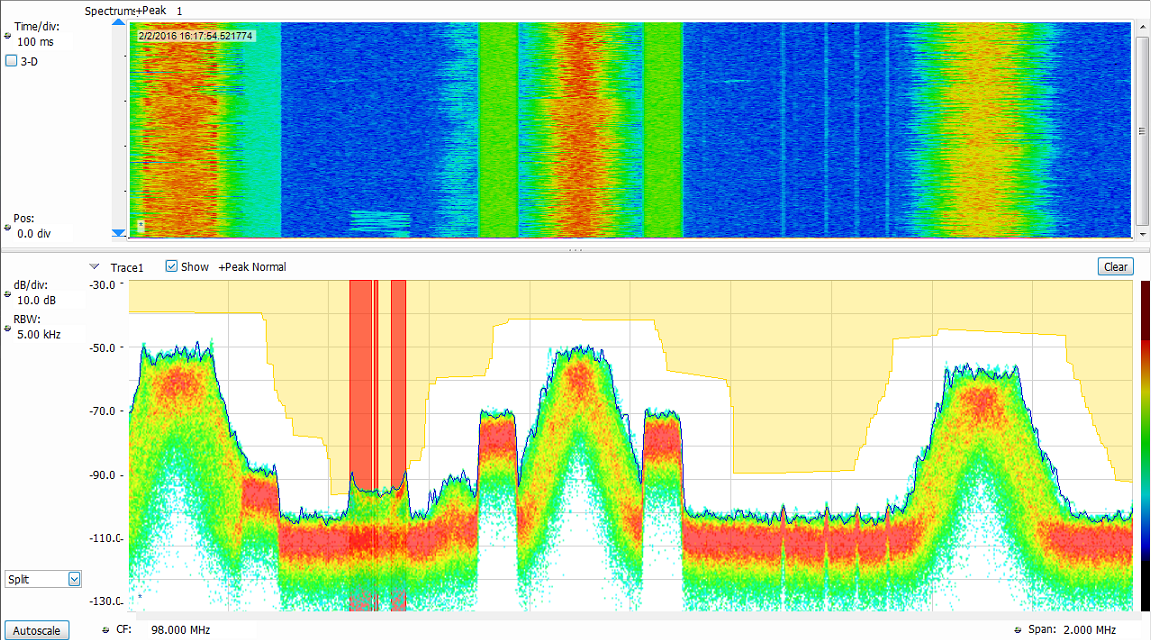Image resolution: width=1151 pixels, height=640 pixels.
Task: Click bottom blue arrow of spectrogram
Action: pos(119,233)
